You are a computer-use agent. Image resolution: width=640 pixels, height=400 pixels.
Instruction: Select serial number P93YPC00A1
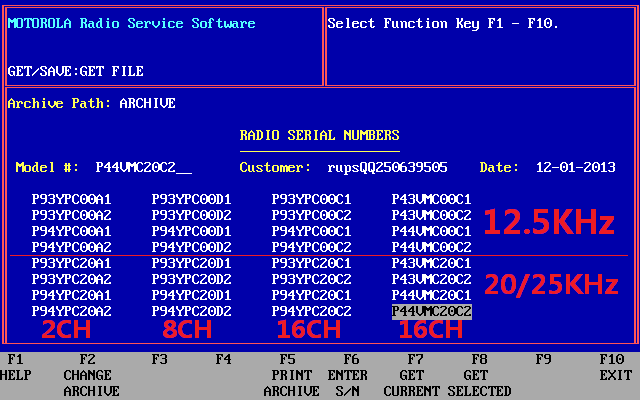coord(71,199)
